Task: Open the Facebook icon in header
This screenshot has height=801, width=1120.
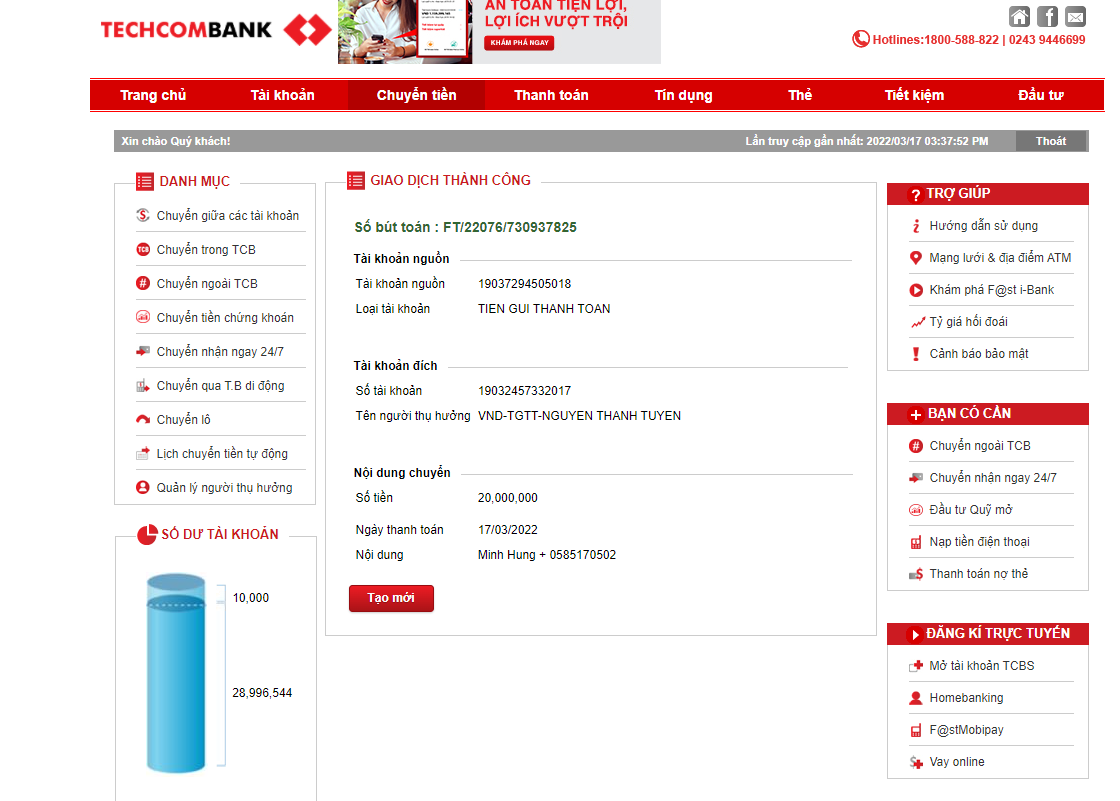Action: coord(1047,16)
